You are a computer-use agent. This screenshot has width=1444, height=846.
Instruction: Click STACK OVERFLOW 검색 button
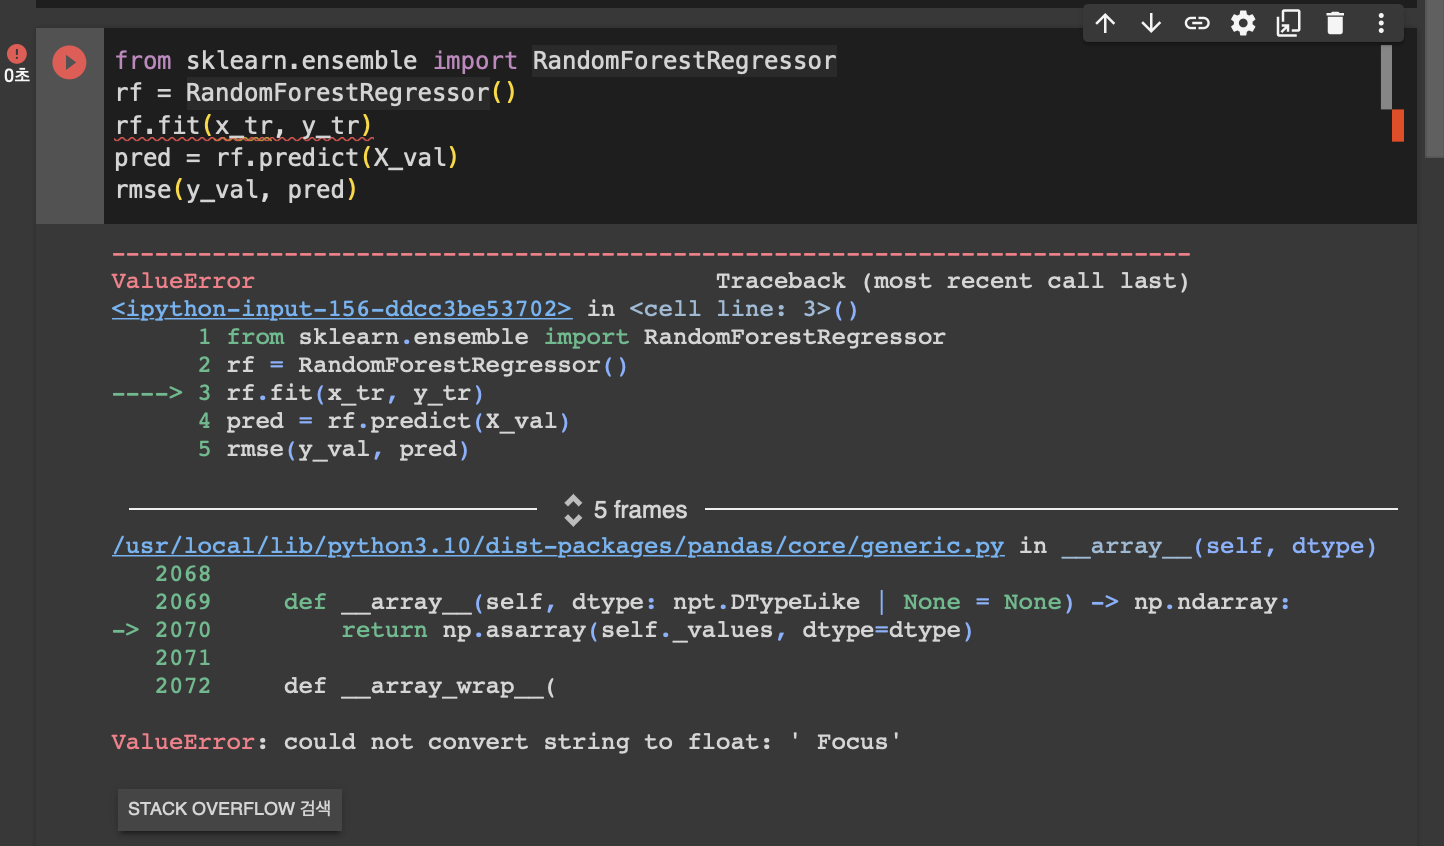point(229,809)
